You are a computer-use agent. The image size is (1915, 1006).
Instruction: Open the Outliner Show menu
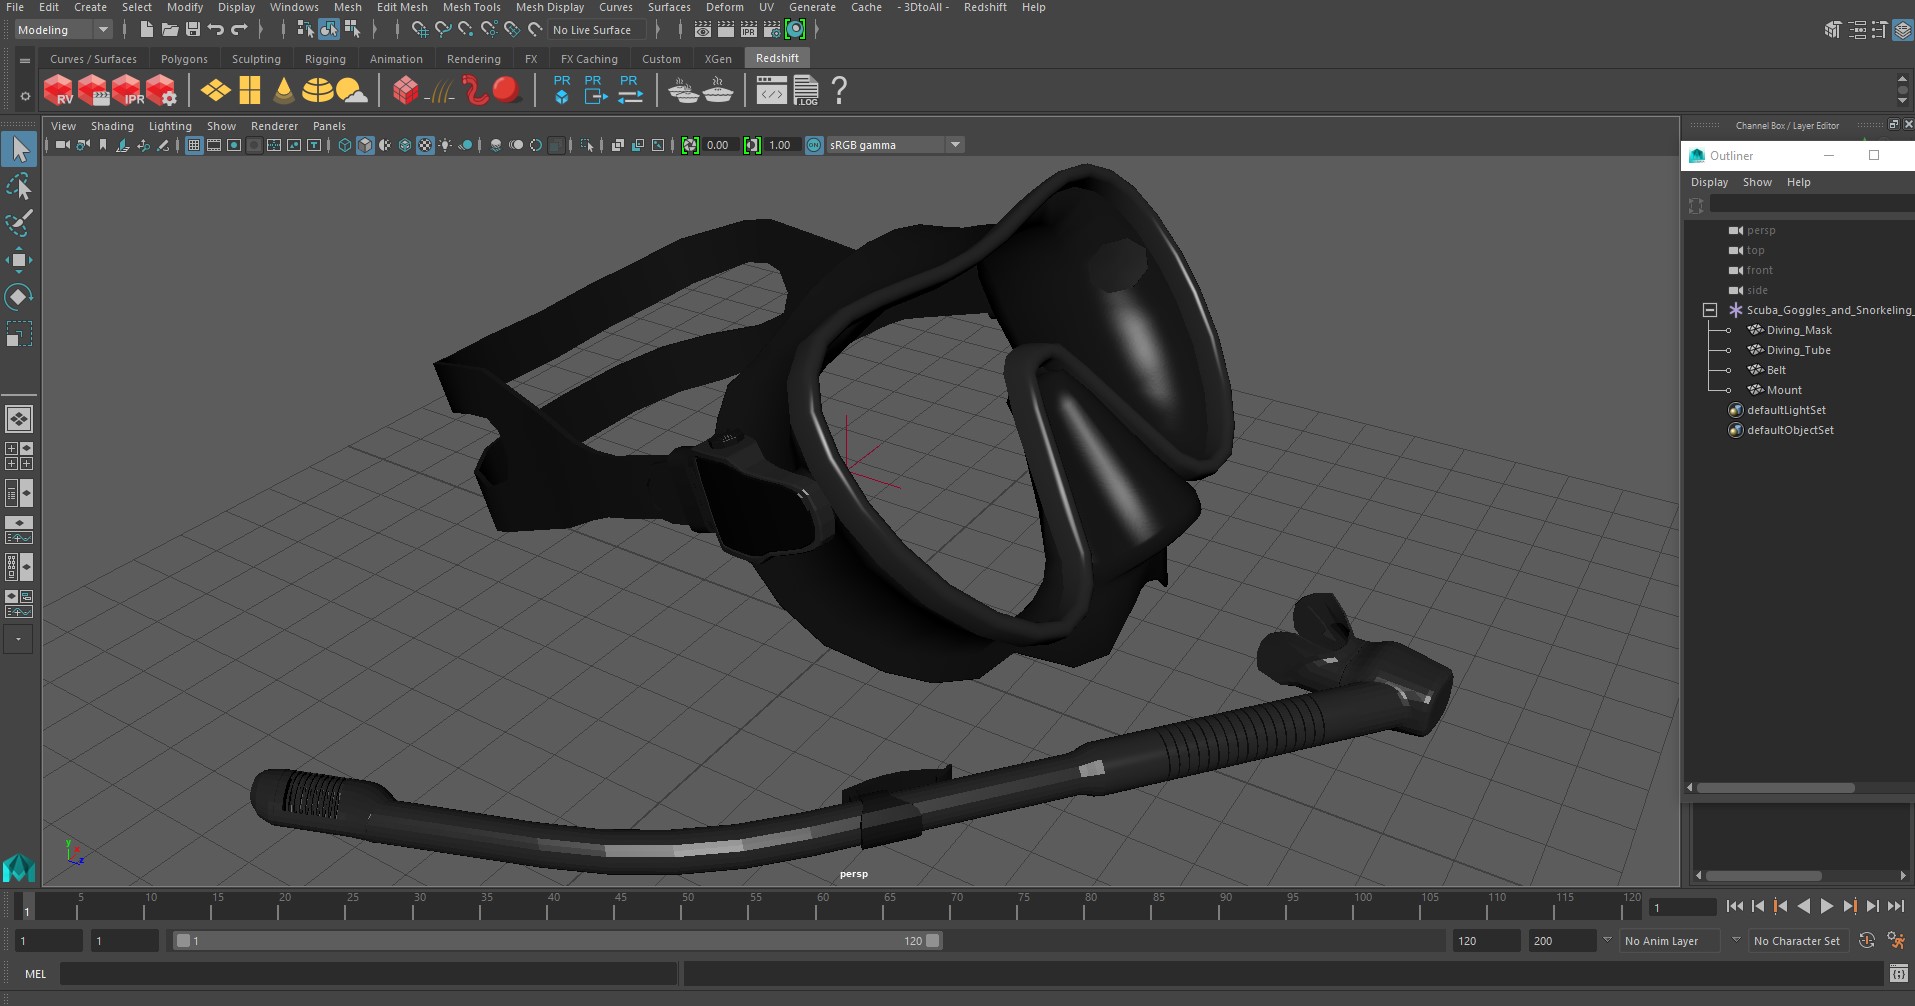point(1757,182)
